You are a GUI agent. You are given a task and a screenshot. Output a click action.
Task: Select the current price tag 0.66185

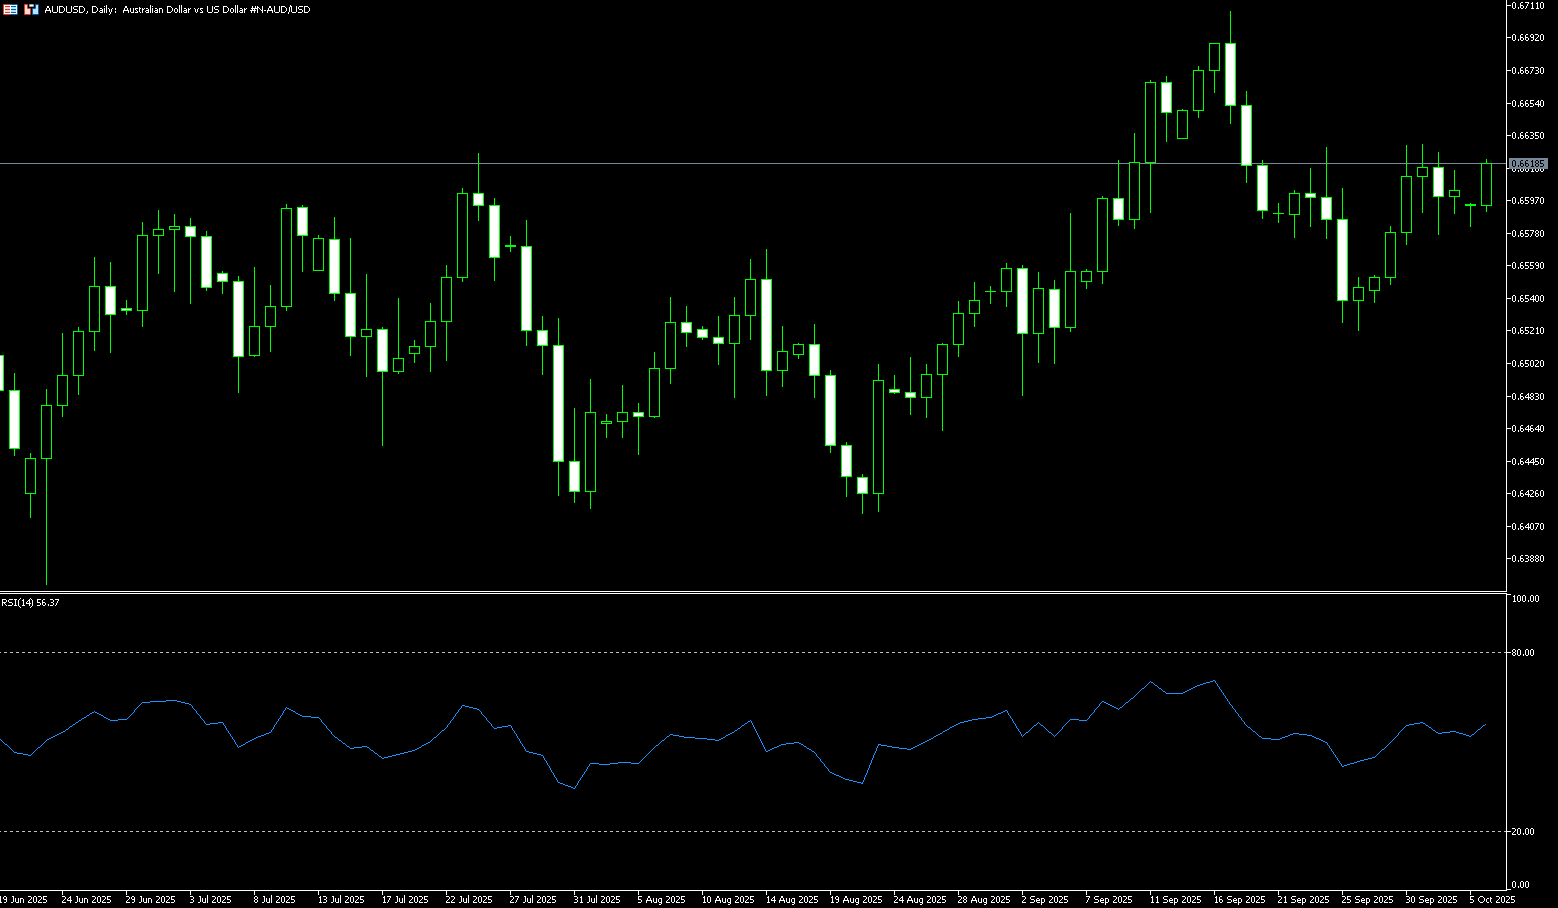pyautogui.click(x=1527, y=163)
